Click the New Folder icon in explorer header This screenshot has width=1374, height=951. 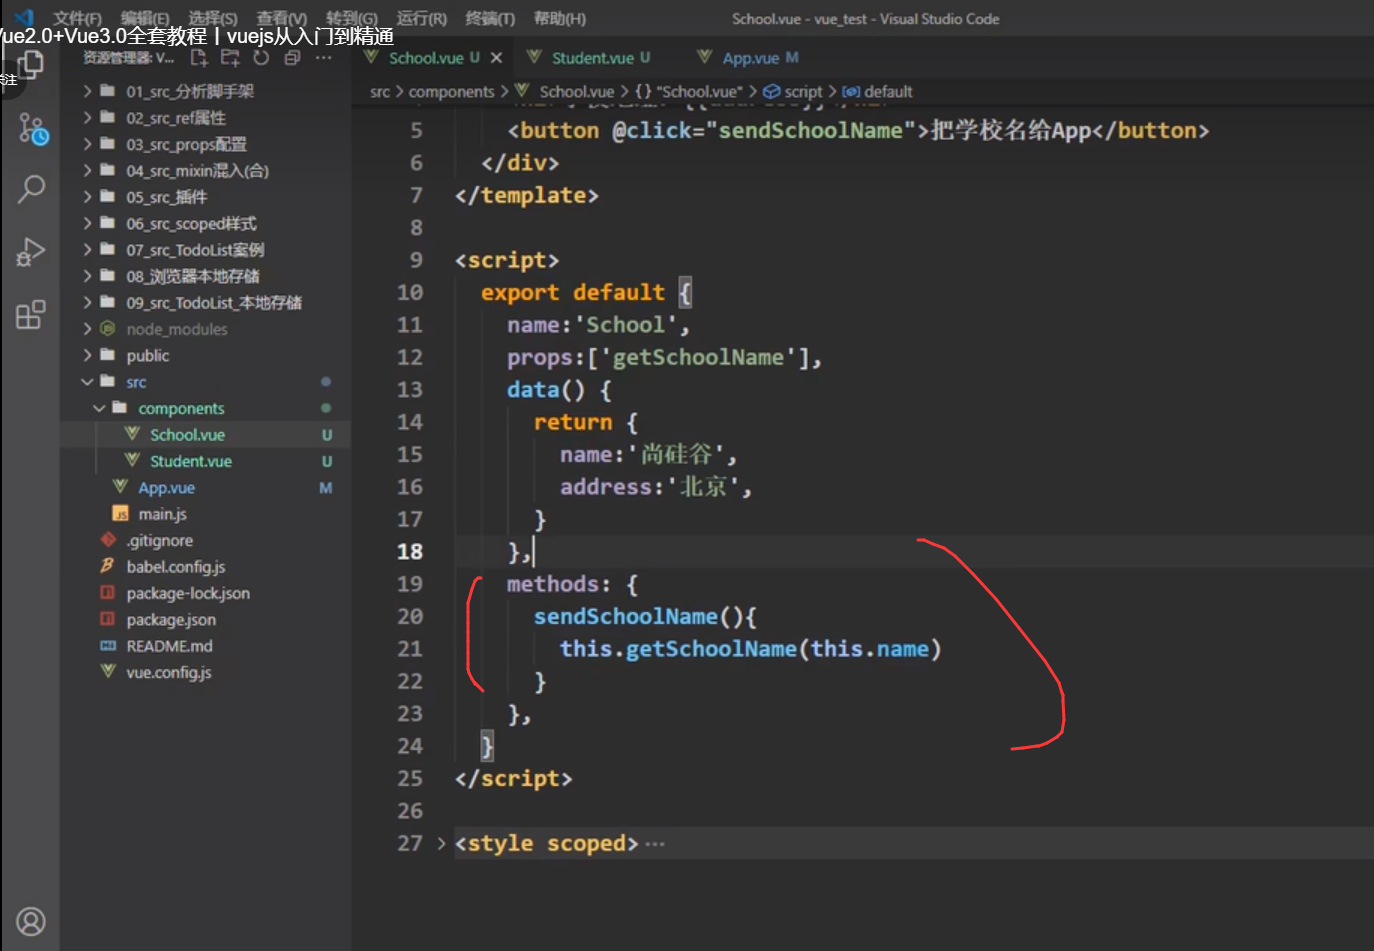coord(231,58)
